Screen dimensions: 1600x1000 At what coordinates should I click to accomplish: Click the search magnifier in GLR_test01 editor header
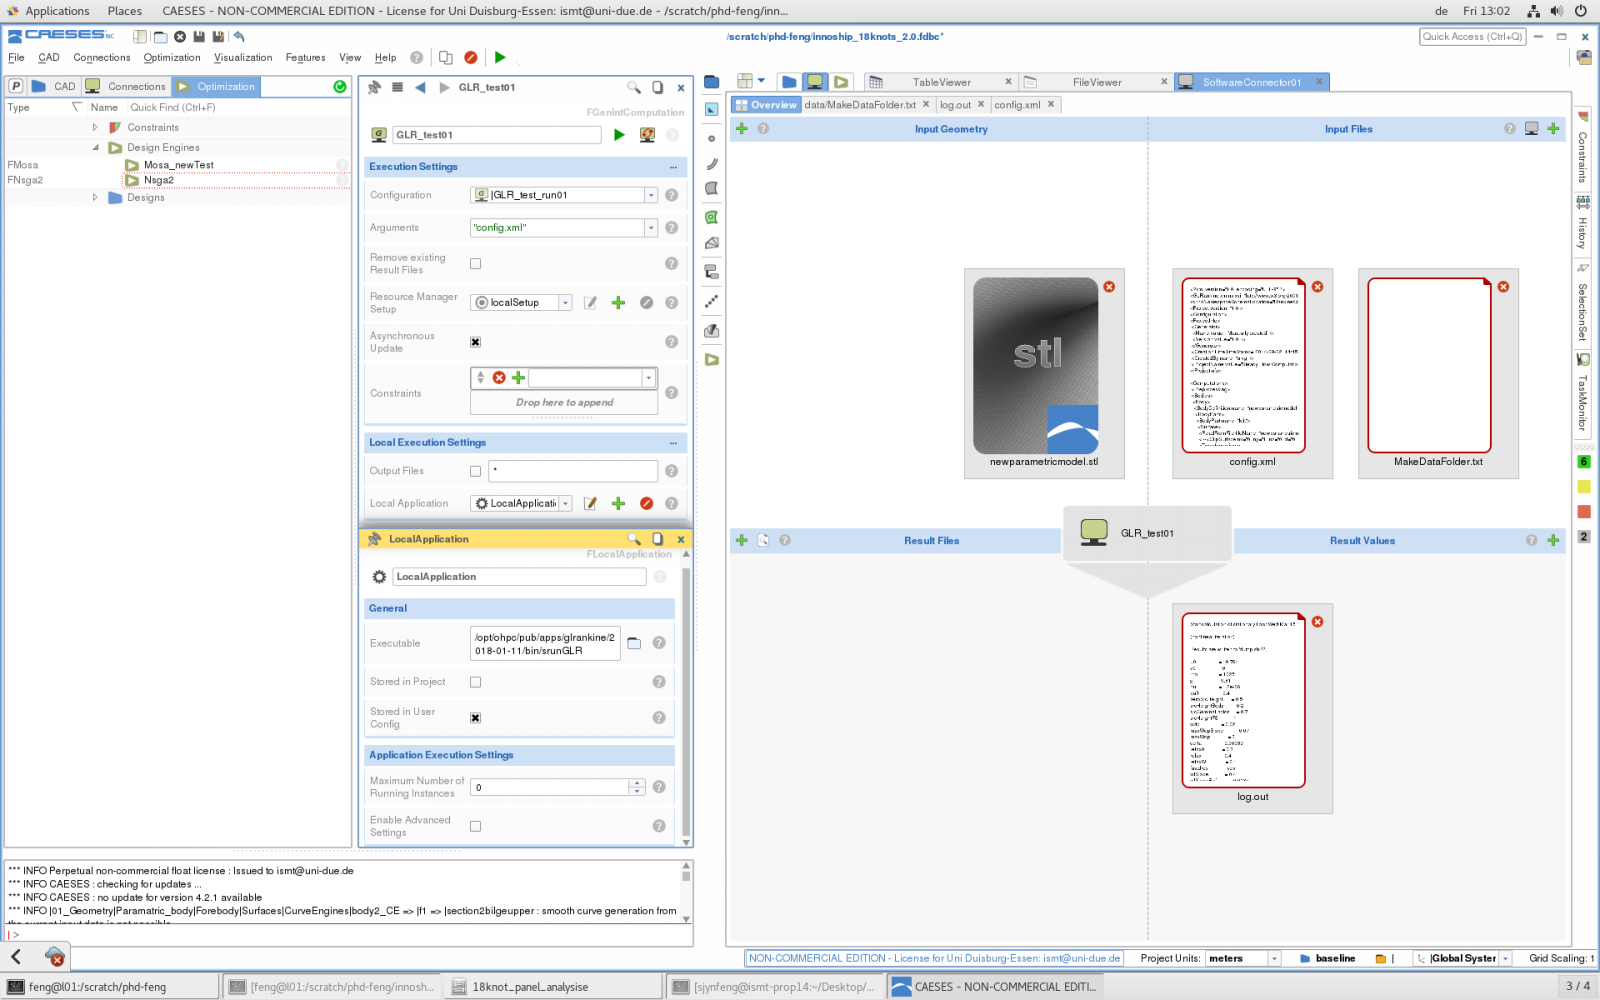[x=634, y=88]
